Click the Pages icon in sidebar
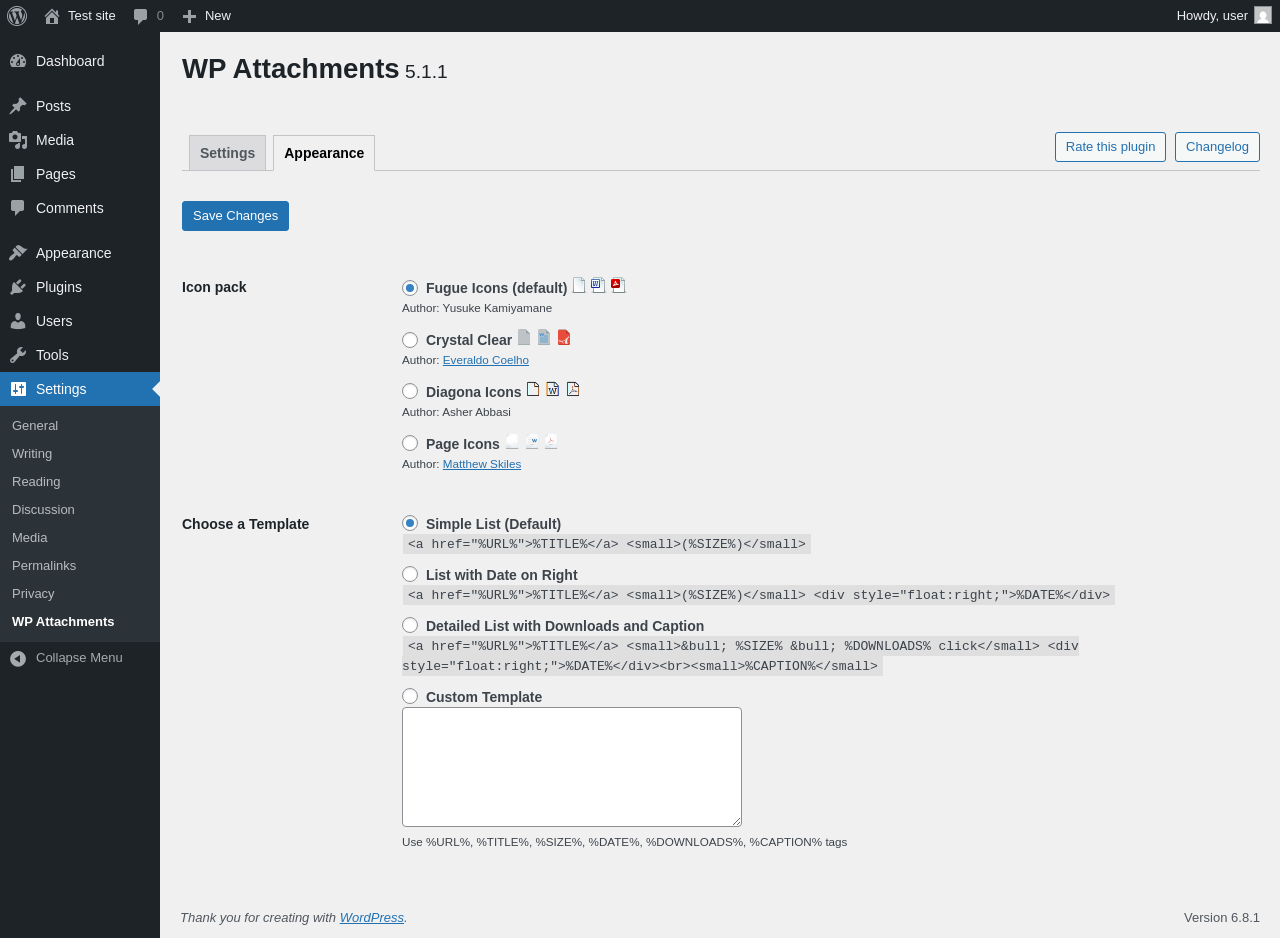 [18, 174]
